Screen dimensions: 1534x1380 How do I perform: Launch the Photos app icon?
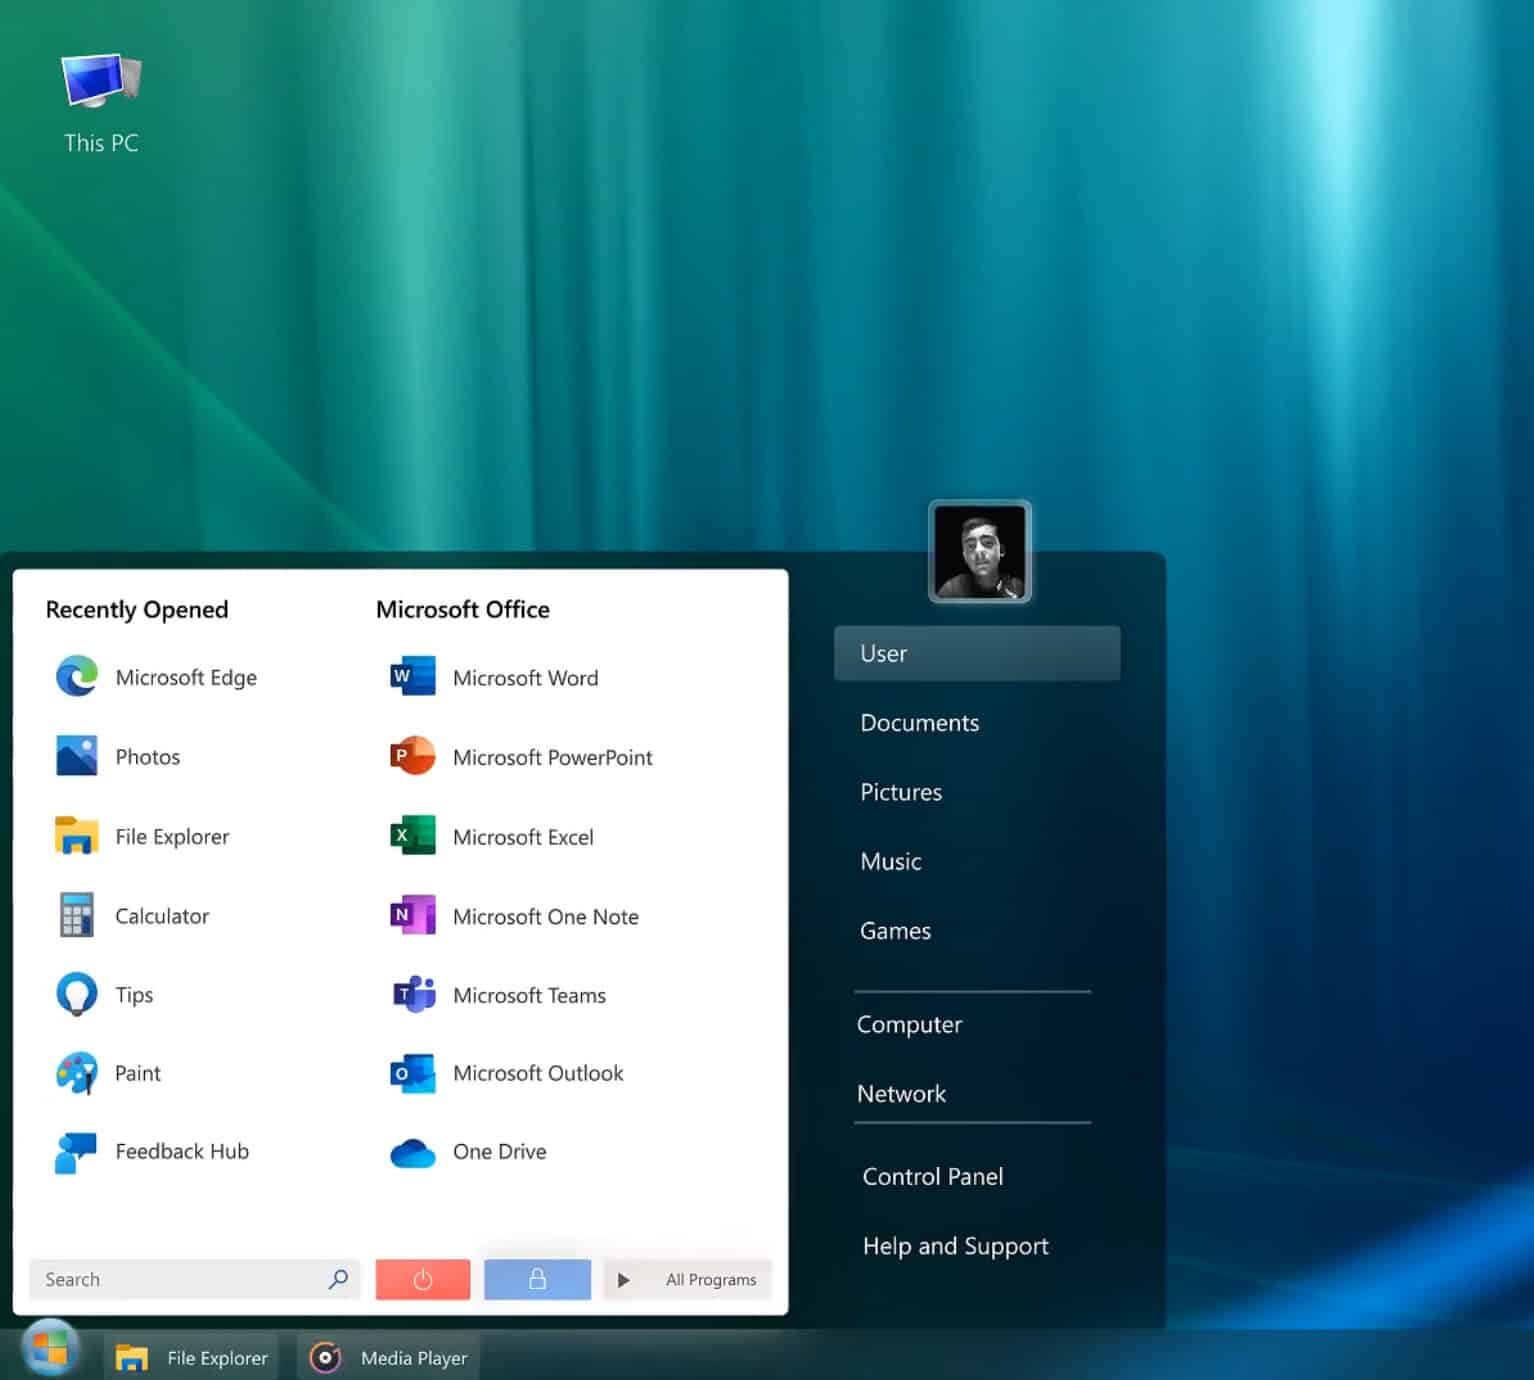point(77,756)
